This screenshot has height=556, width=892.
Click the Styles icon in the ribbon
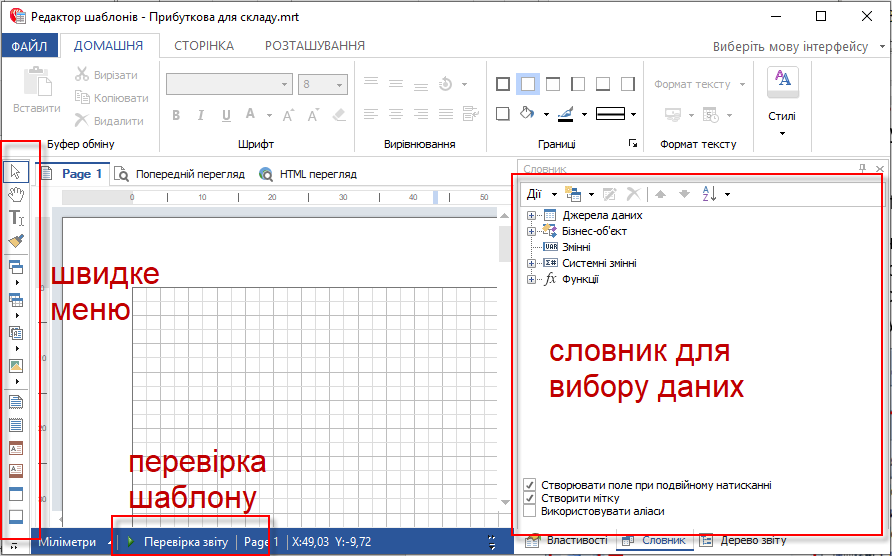[x=782, y=81]
